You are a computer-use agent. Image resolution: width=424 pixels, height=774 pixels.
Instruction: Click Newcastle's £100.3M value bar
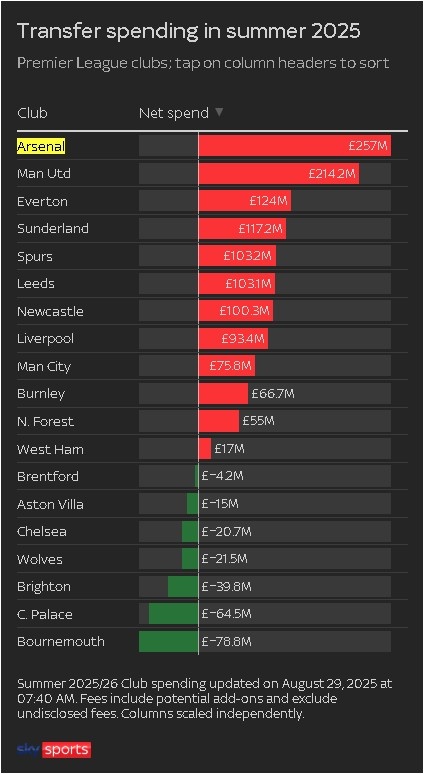pyautogui.click(x=235, y=311)
